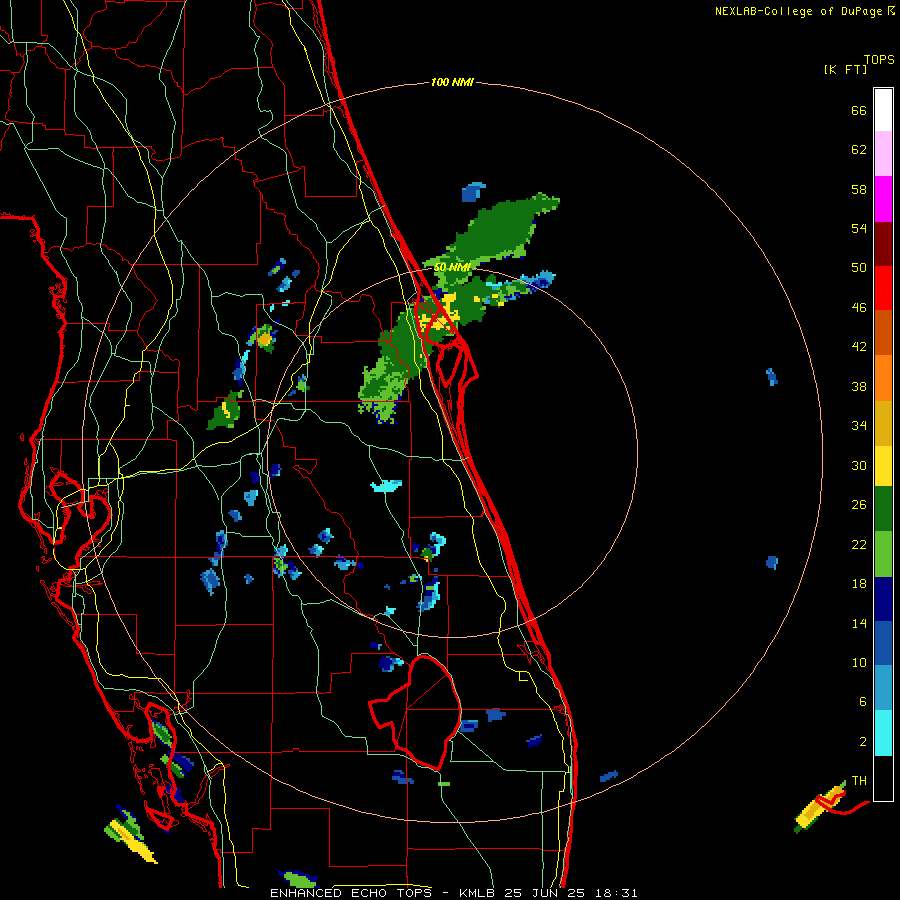Click the light pink legend swatch

click(x=883, y=154)
